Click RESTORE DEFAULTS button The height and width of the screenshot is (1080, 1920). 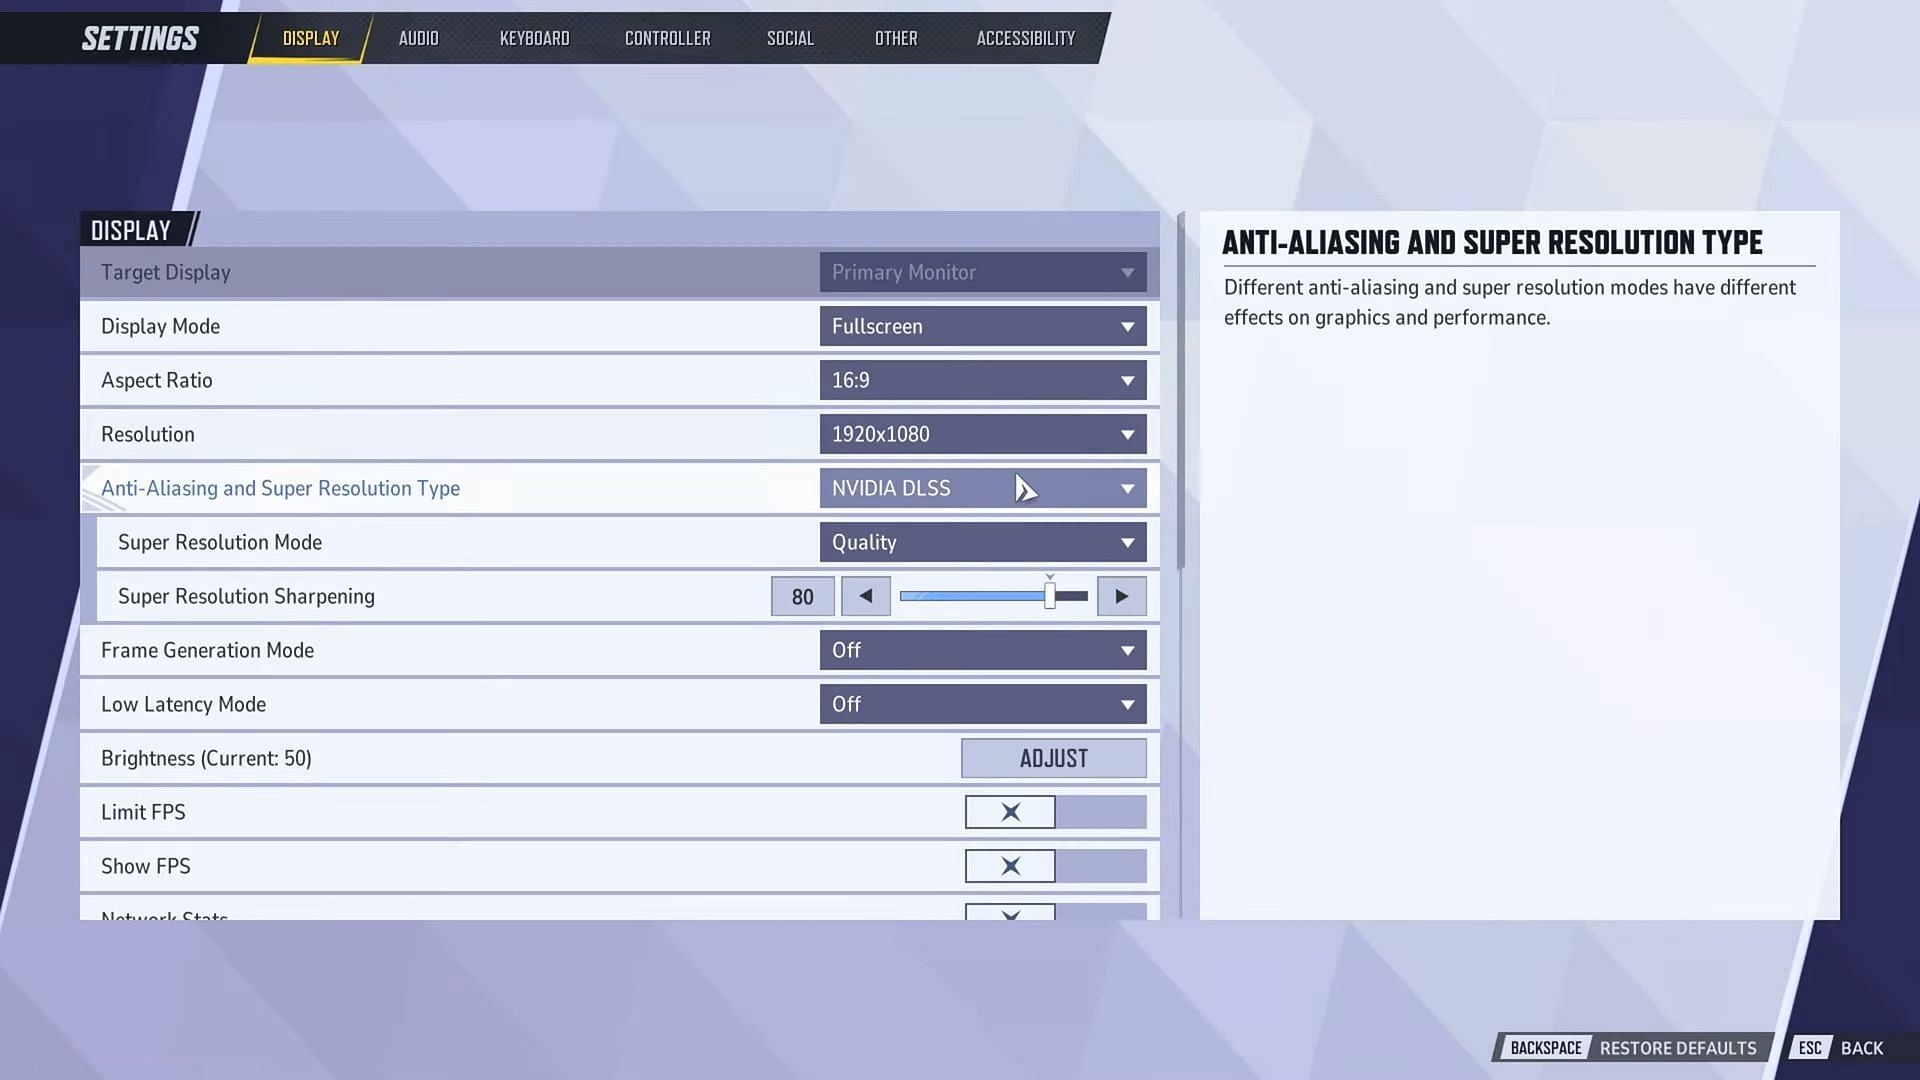1677,1048
